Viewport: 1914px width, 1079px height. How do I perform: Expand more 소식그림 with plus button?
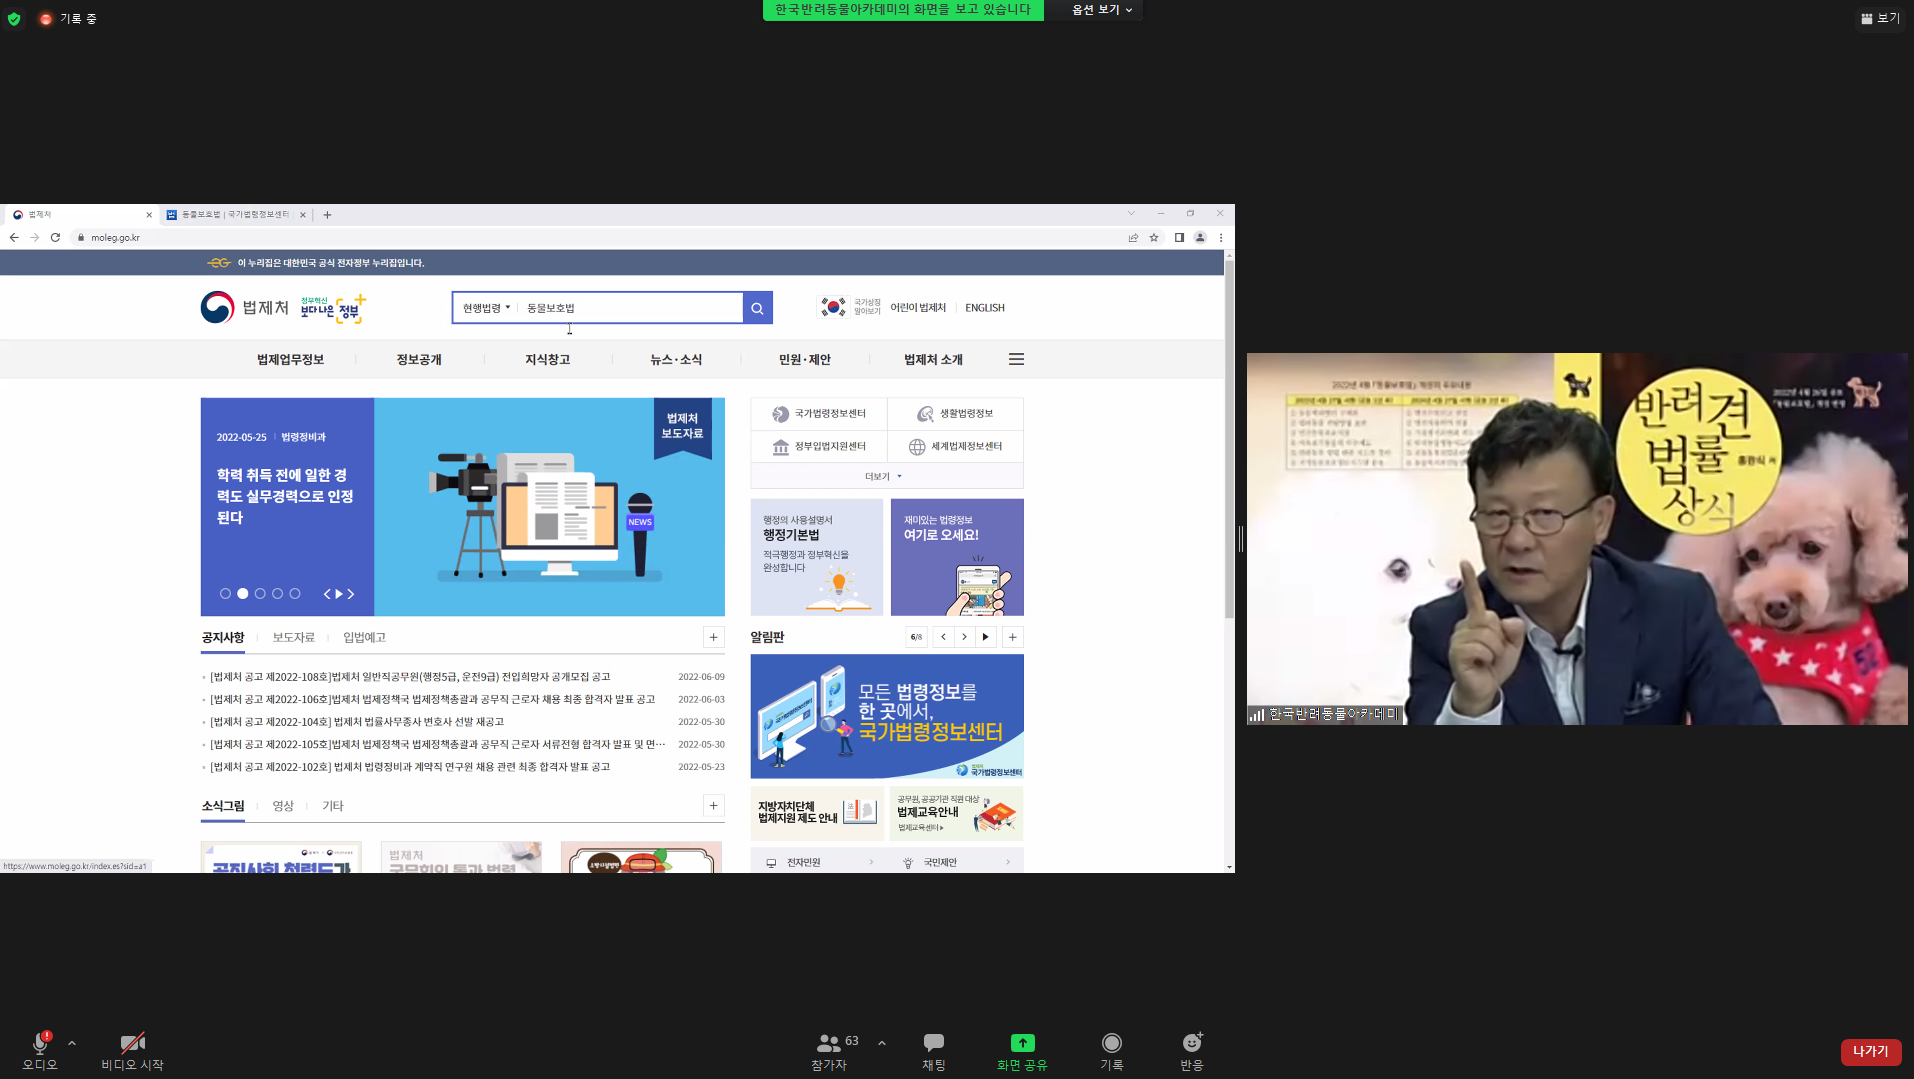(x=714, y=806)
